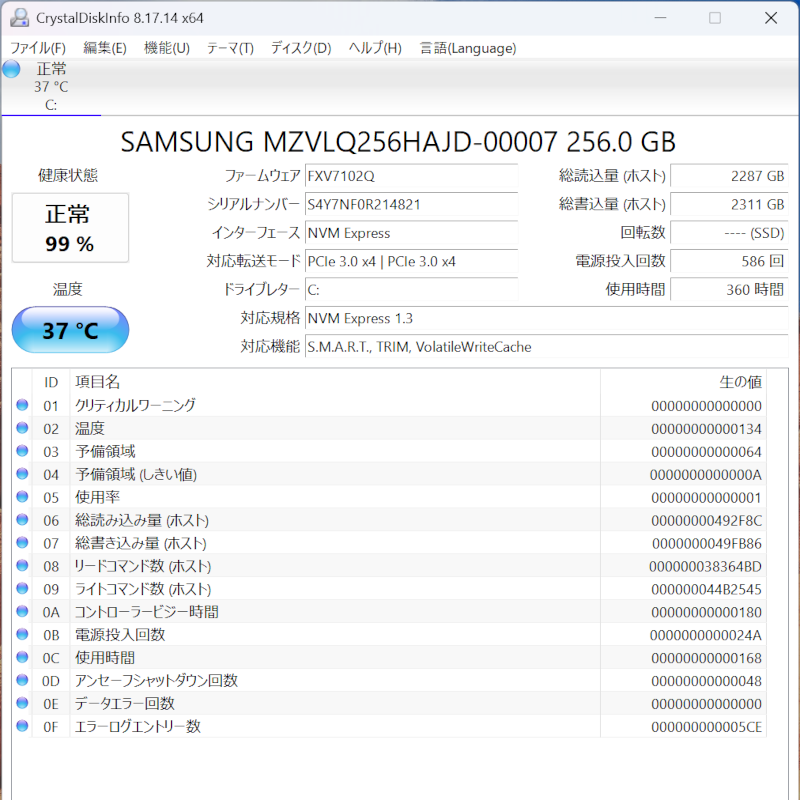
Task: Click raw value 000000000024A
Action: tap(706, 636)
